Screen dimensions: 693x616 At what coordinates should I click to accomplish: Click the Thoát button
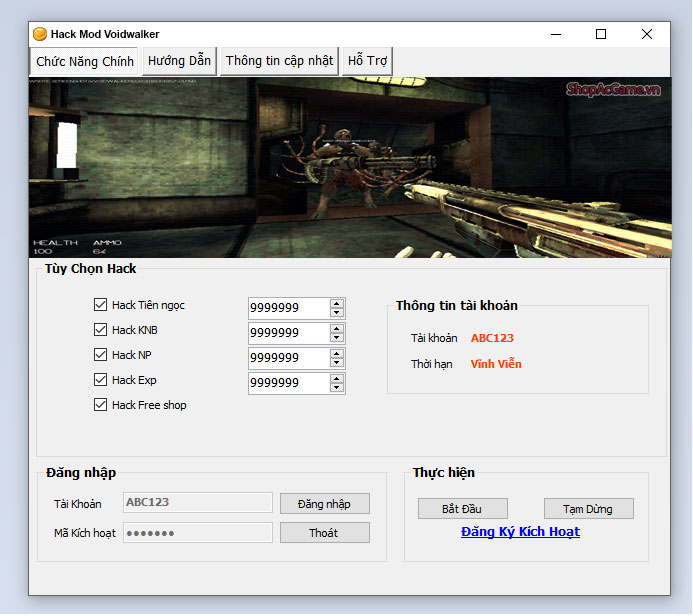(x=325, y=533)
